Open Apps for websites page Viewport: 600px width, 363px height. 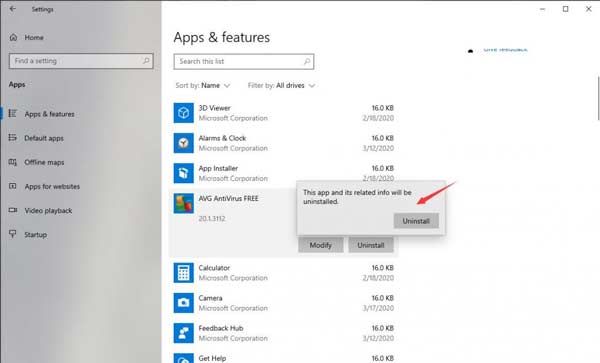(52, 186)
